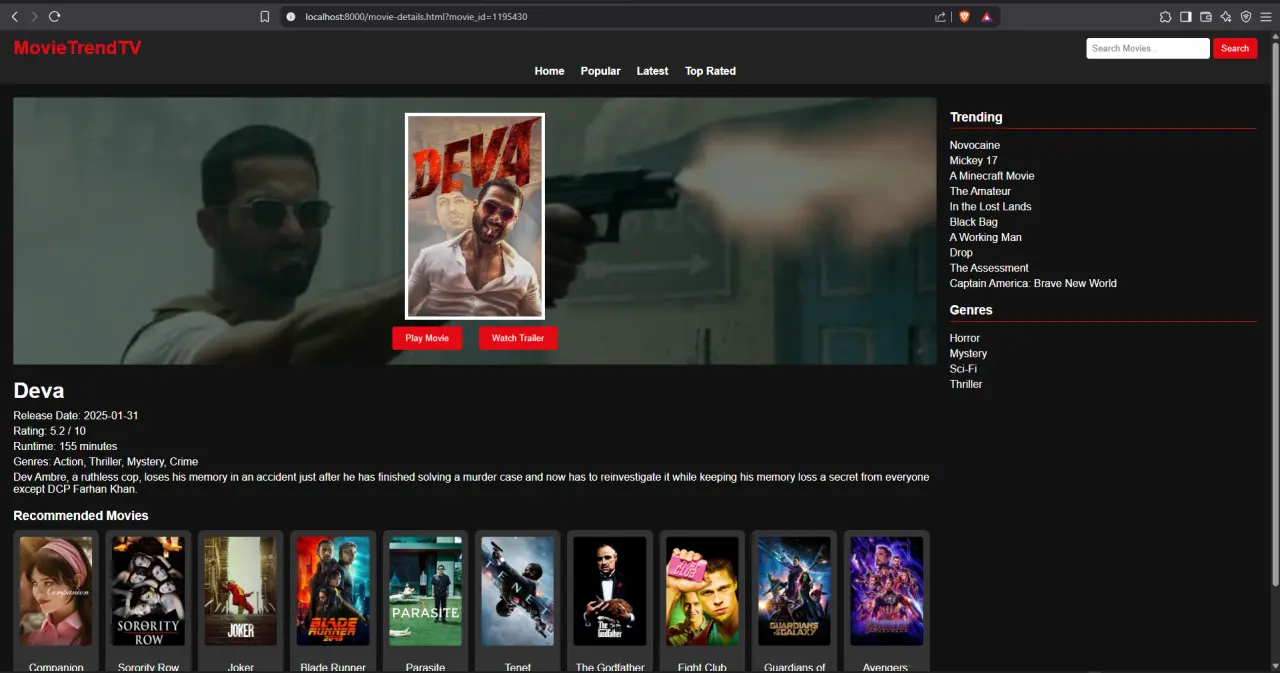Open the Guardians of the Galaxy poster

[794, 591]
